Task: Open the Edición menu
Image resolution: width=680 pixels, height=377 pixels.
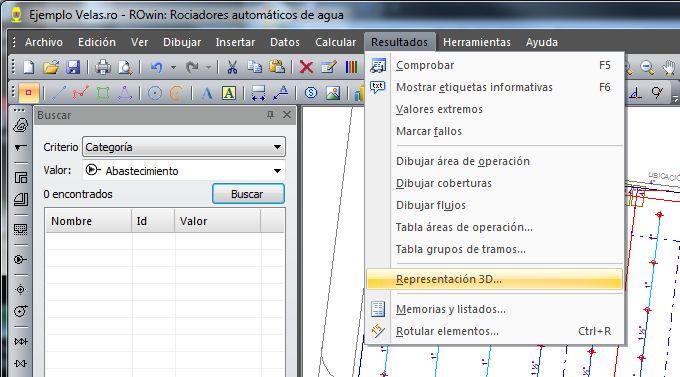Action: pyautogui.click(x=97, y=42)
